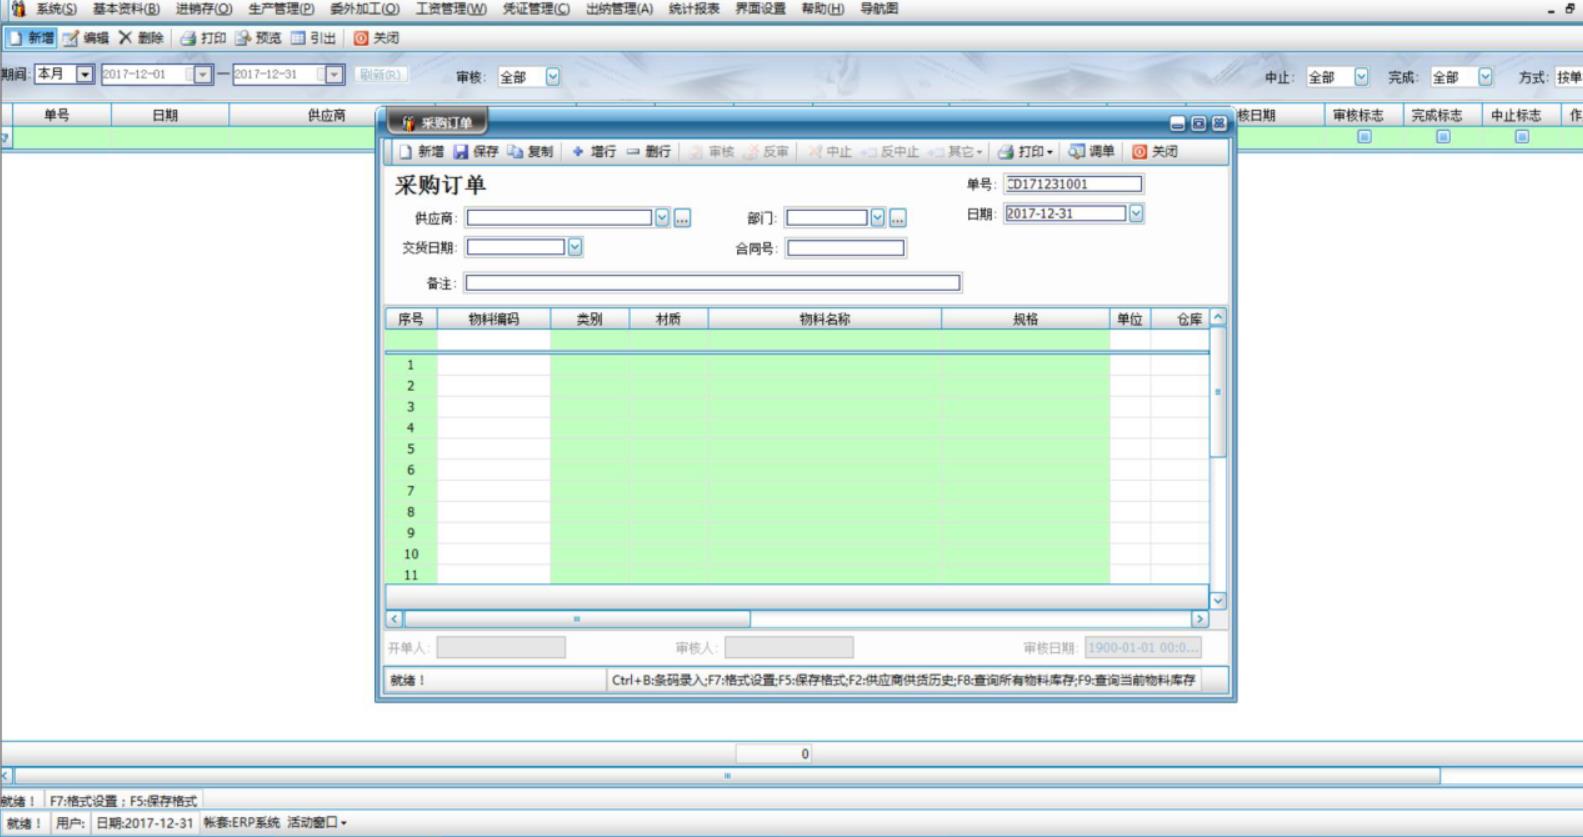1583x837 pixels.
Task: Click the 备注 input field
Action: [x=713, y=283]
